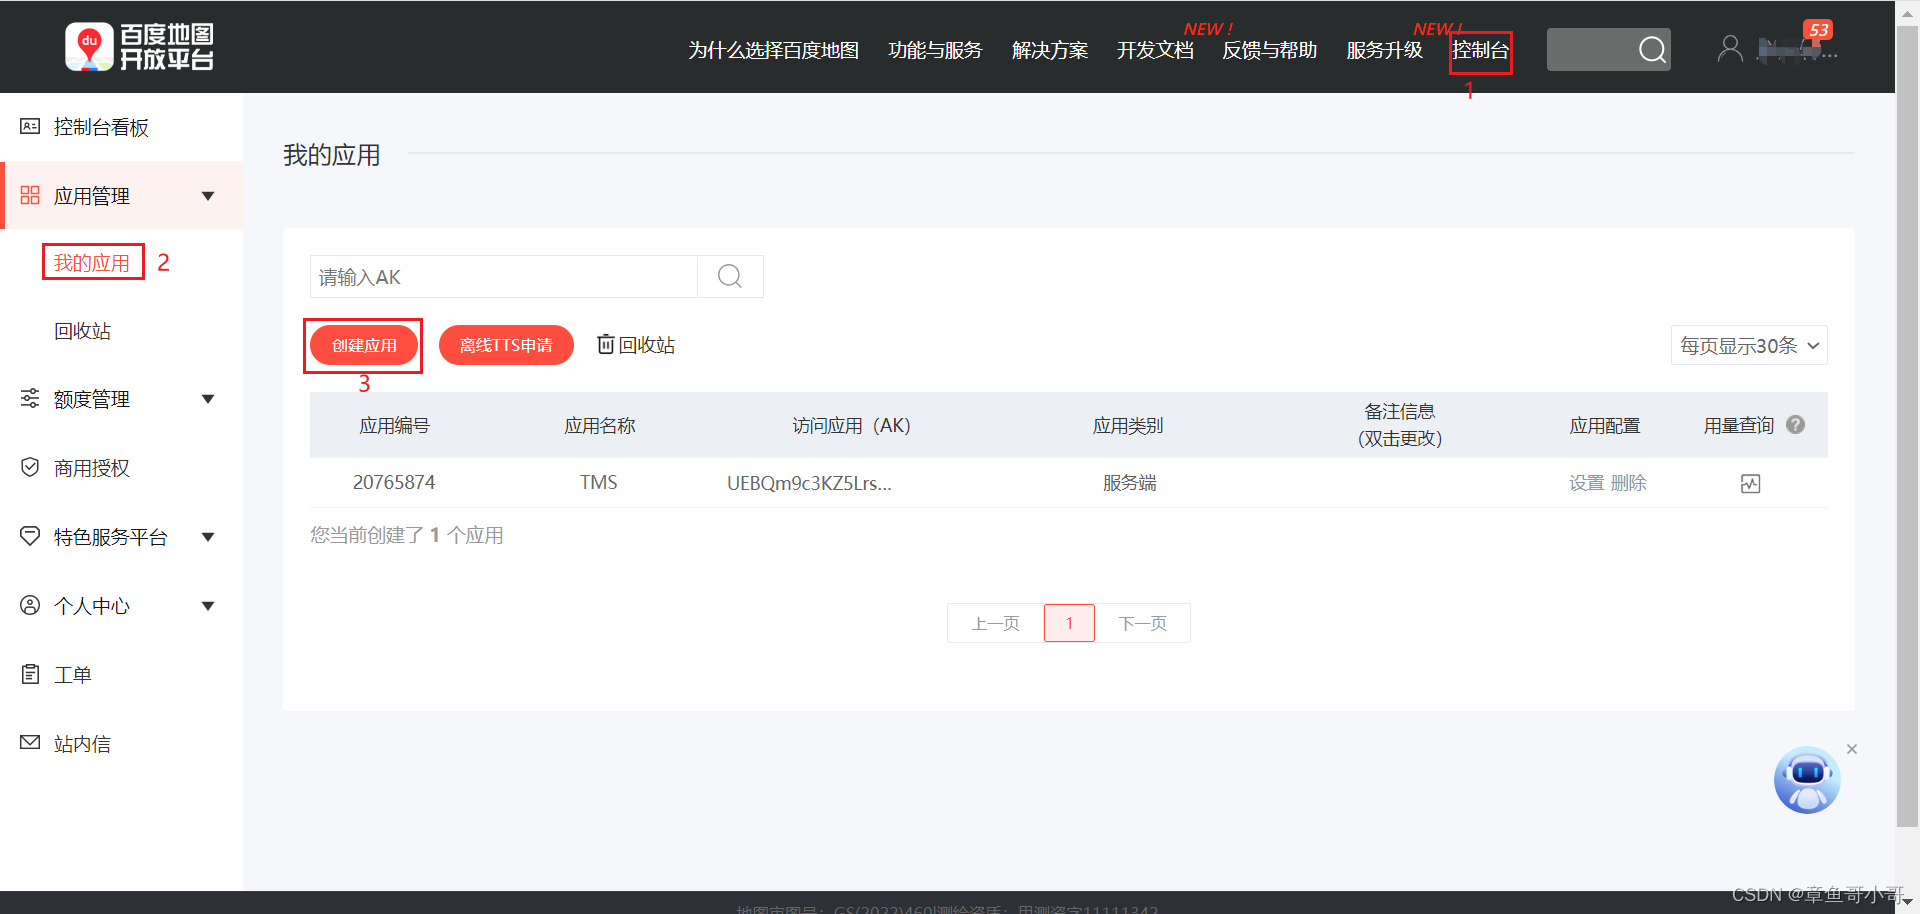Click the header search magnifier icon
Viewport: 1920px width, 914px height.
tap(1652, 49)
